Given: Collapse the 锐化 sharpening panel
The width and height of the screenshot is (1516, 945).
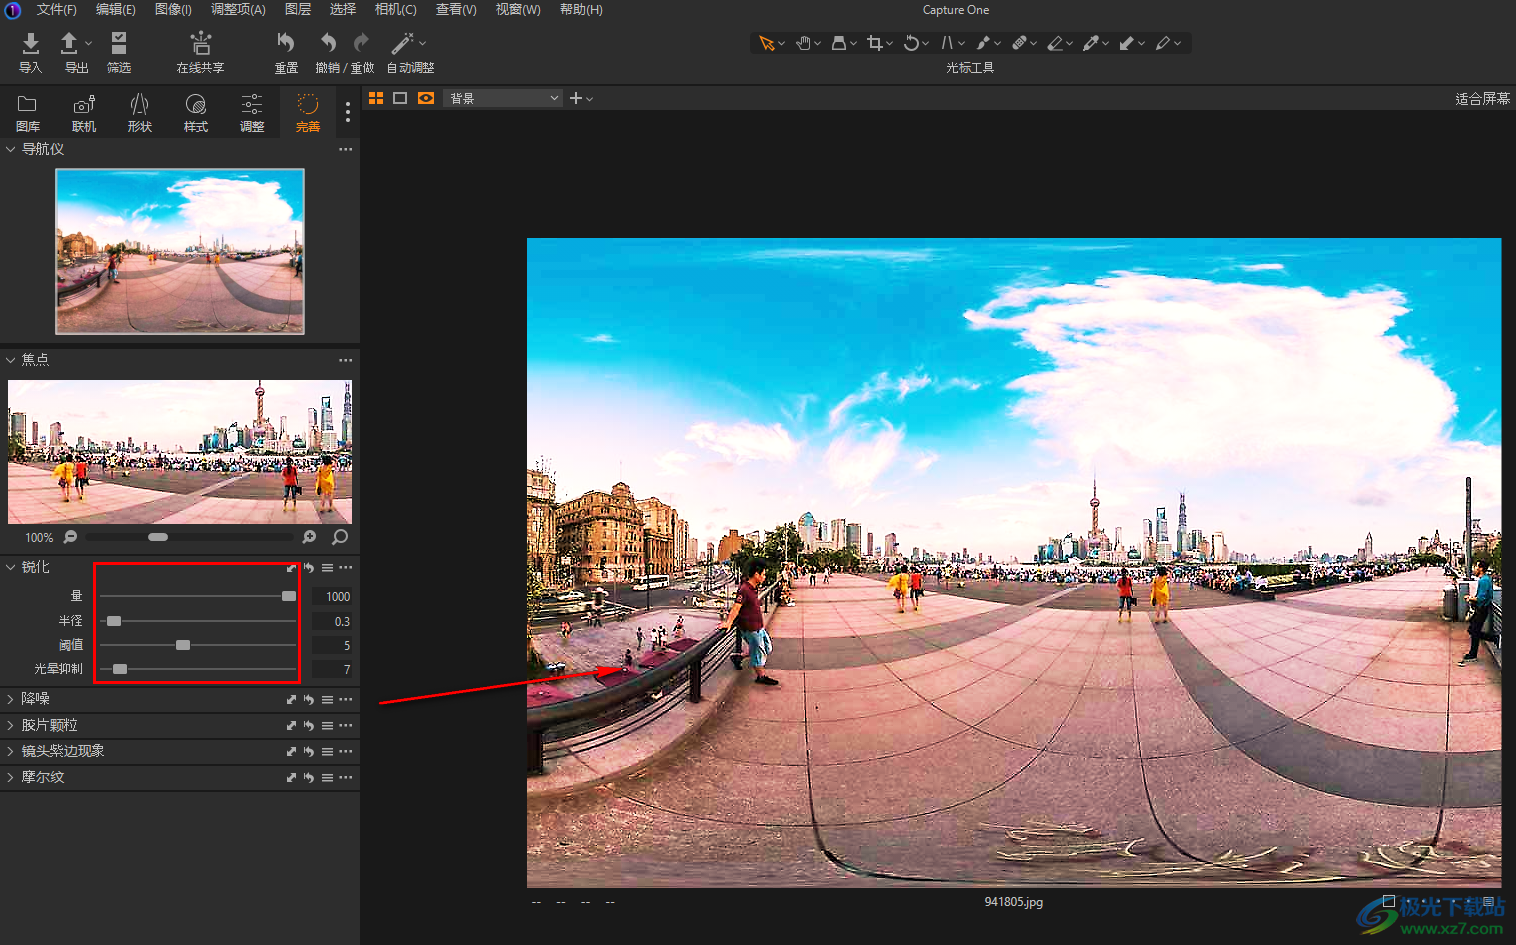Looking at the screenshot, I should click(11, 567).
